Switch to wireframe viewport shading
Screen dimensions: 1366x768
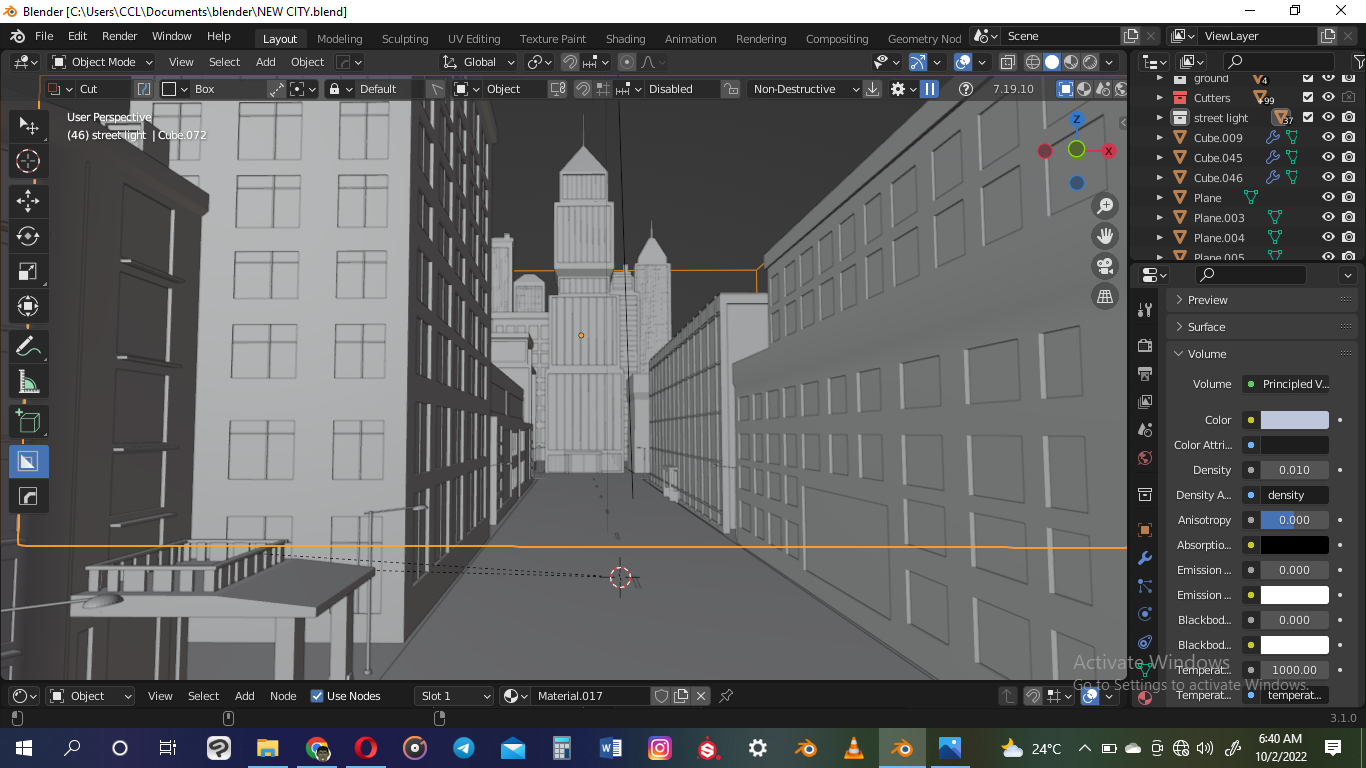[x=1033, y=62]
